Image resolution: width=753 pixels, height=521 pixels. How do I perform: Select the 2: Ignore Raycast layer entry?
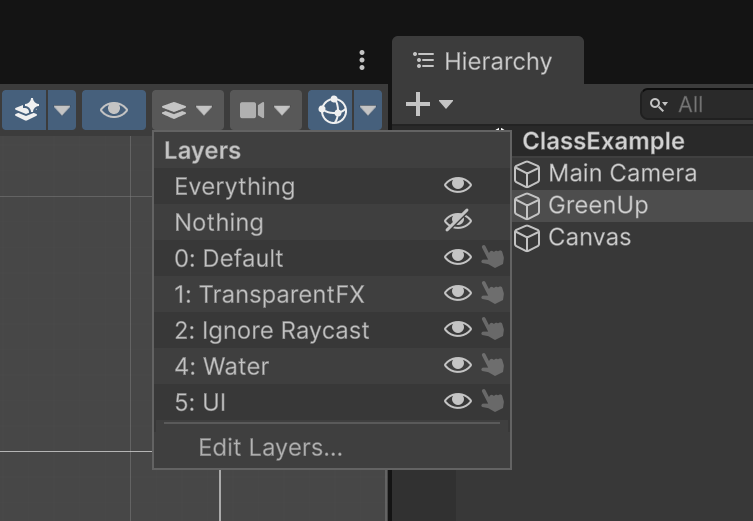click(332, 330)
